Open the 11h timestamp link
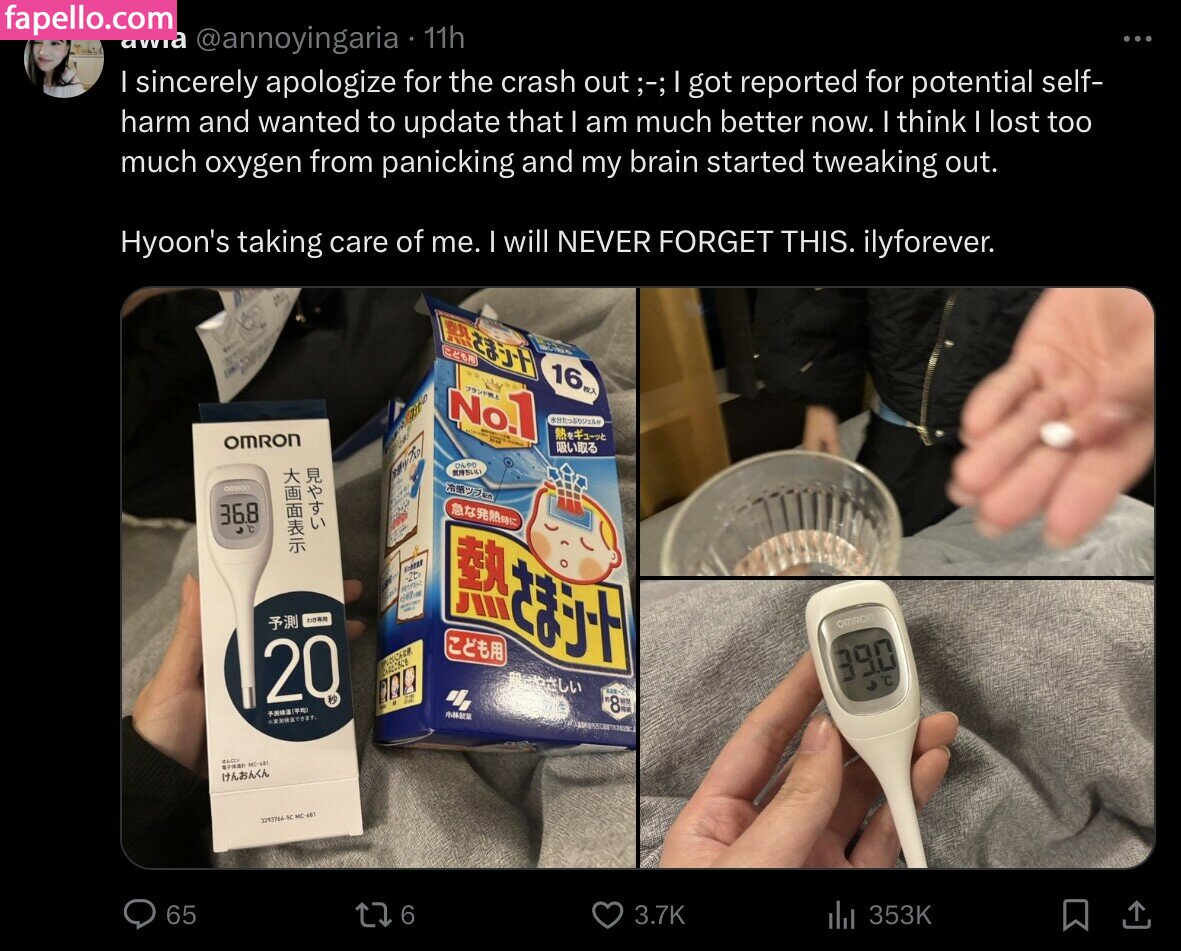The image size is (1181, 951). coord(444,38)
